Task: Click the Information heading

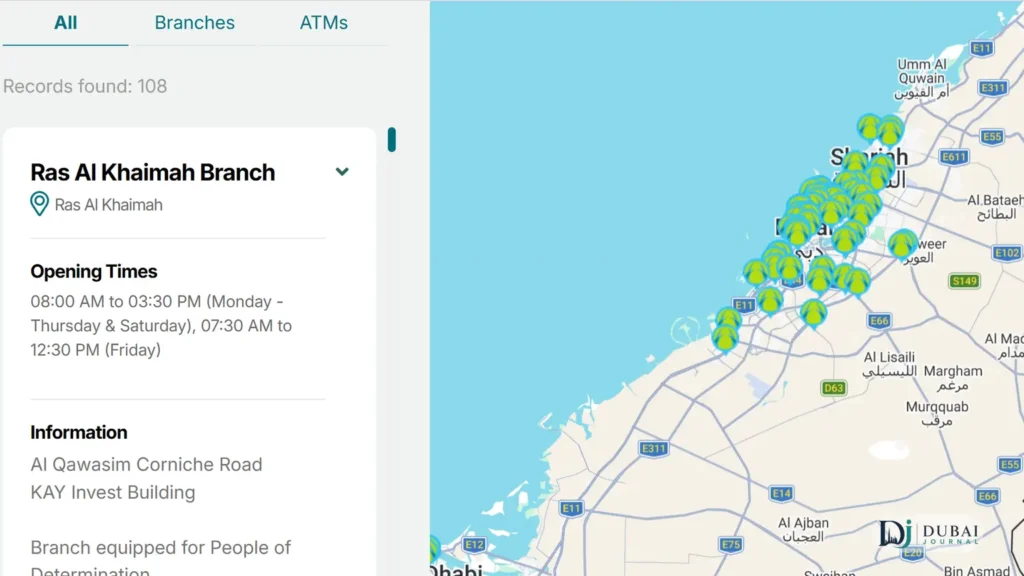Action: [79, 432]
